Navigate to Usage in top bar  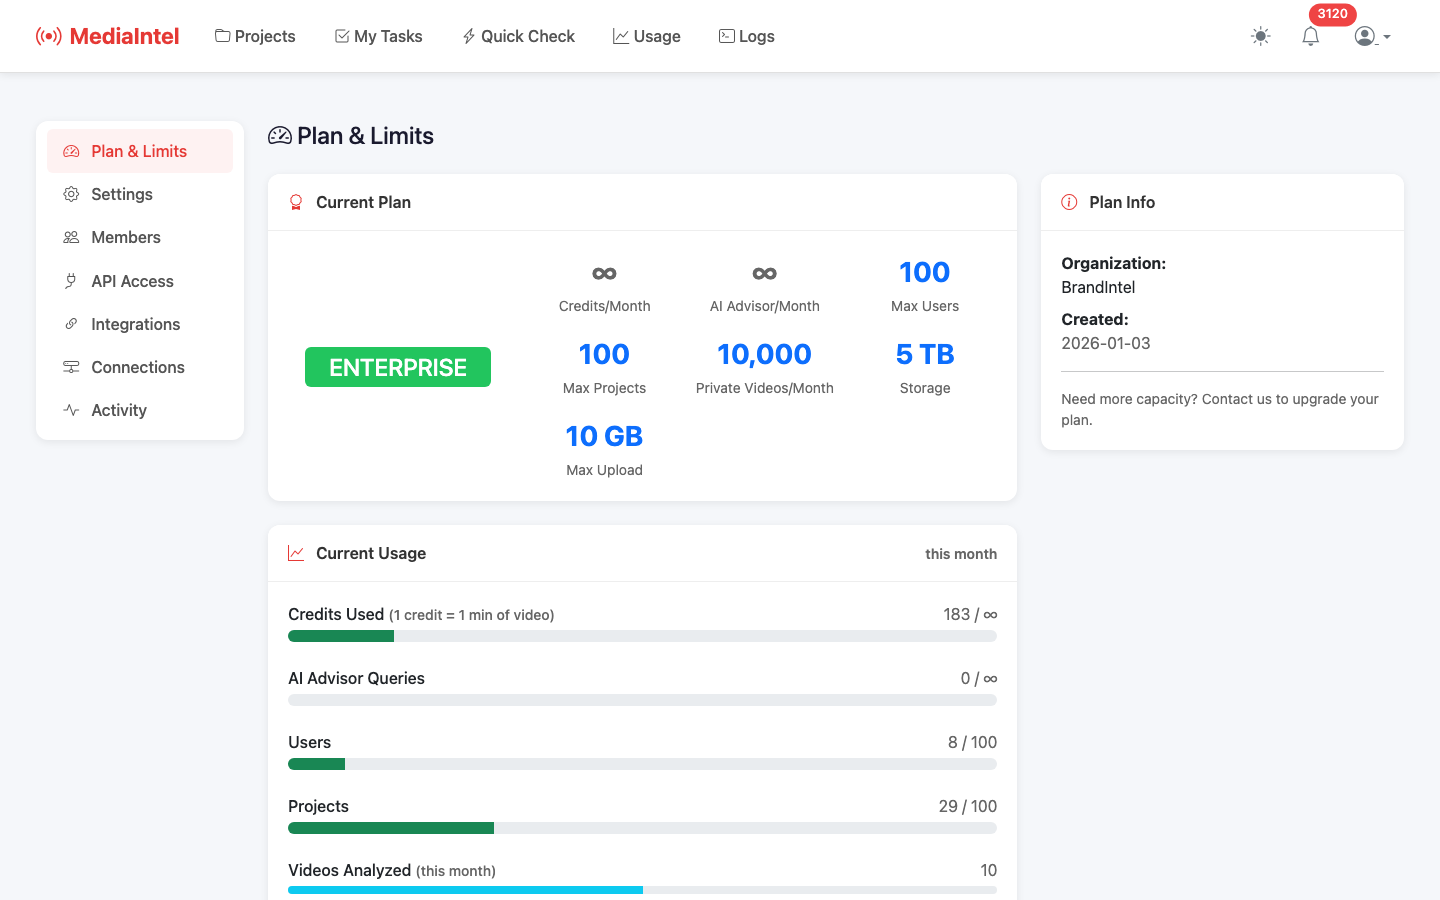pyautogui.click(x=646, y=36)
